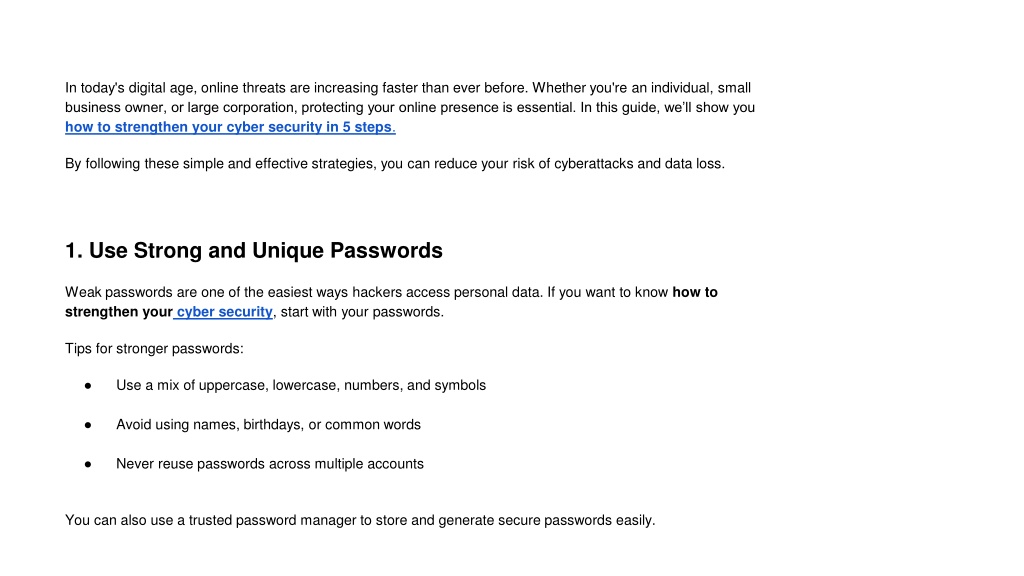This screenshot has width=1024, height=576.
Task: Click the '1. Use Strong and Unique Passwords' heading
Action: (x=253, y=250)
